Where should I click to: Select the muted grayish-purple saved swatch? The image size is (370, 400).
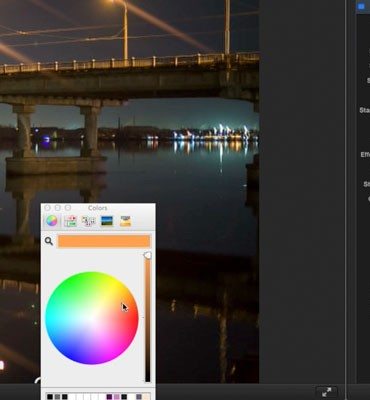(x=139, y=397)
